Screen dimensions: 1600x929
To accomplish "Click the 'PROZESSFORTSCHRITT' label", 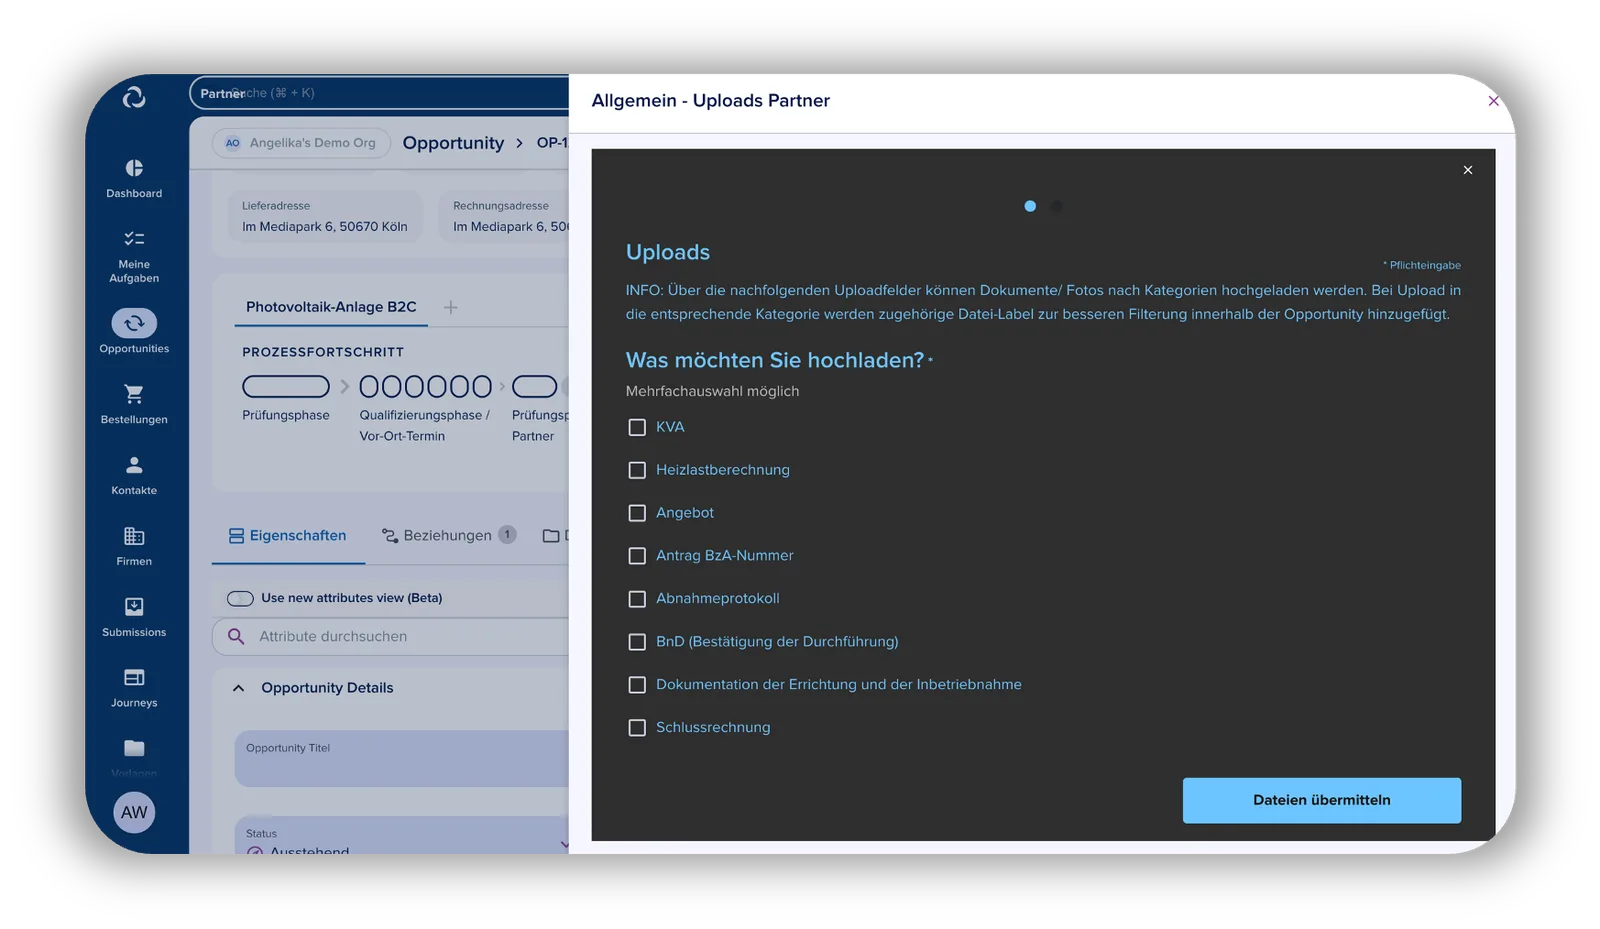I will (323, 352).
